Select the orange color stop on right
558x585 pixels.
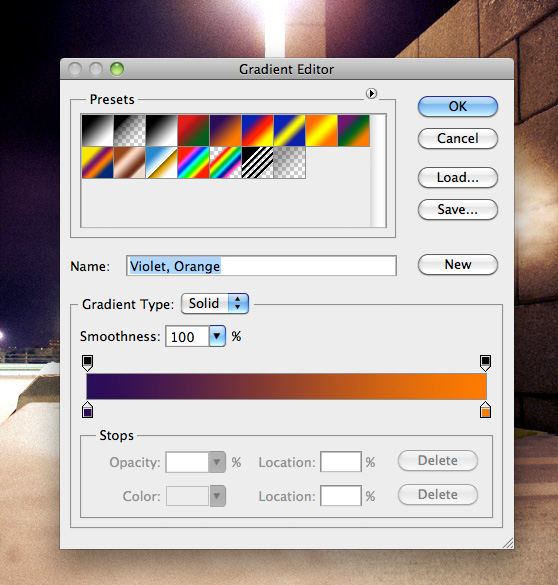[485, 409]
